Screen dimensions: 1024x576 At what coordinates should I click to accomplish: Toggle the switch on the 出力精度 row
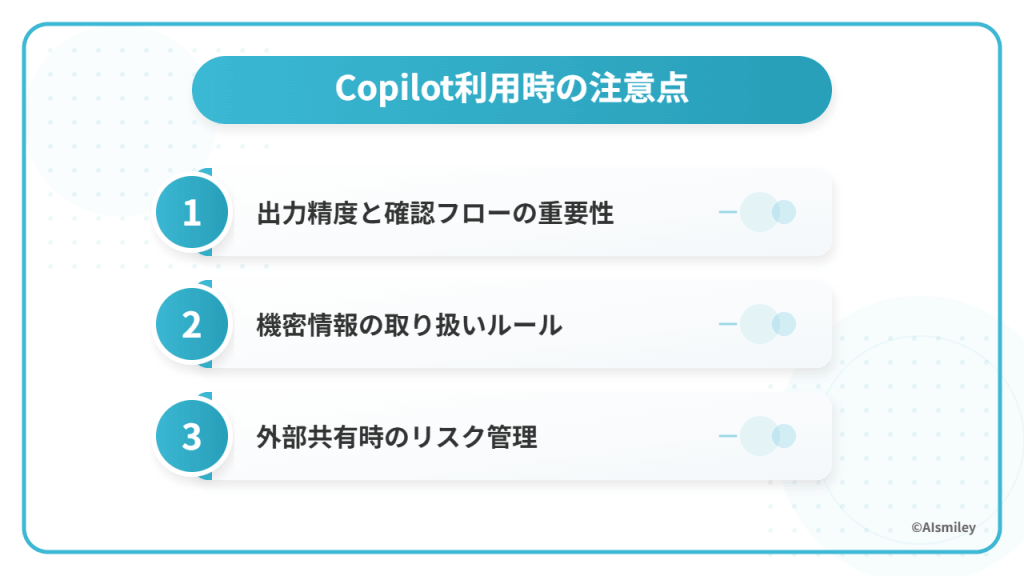(768, 212)
